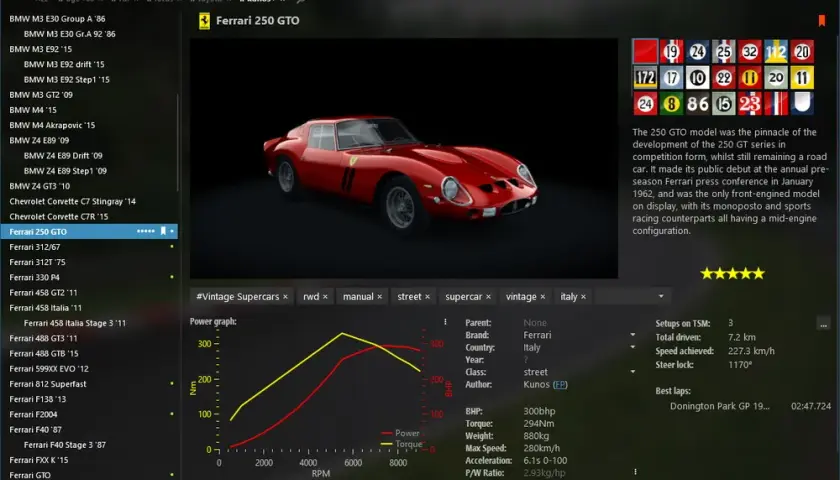This screenshot has width=840, height=480.
Task: Open the Setups on TSM ellipsis button
Action: click(823, 324)
